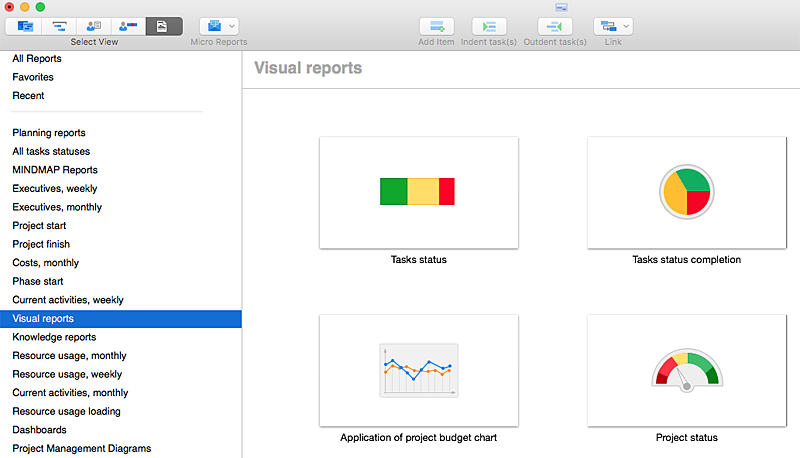The width and height of the screenshot is (800, 458).
Task: Open All Reports in sidebar
Action: tap(37, 59)
